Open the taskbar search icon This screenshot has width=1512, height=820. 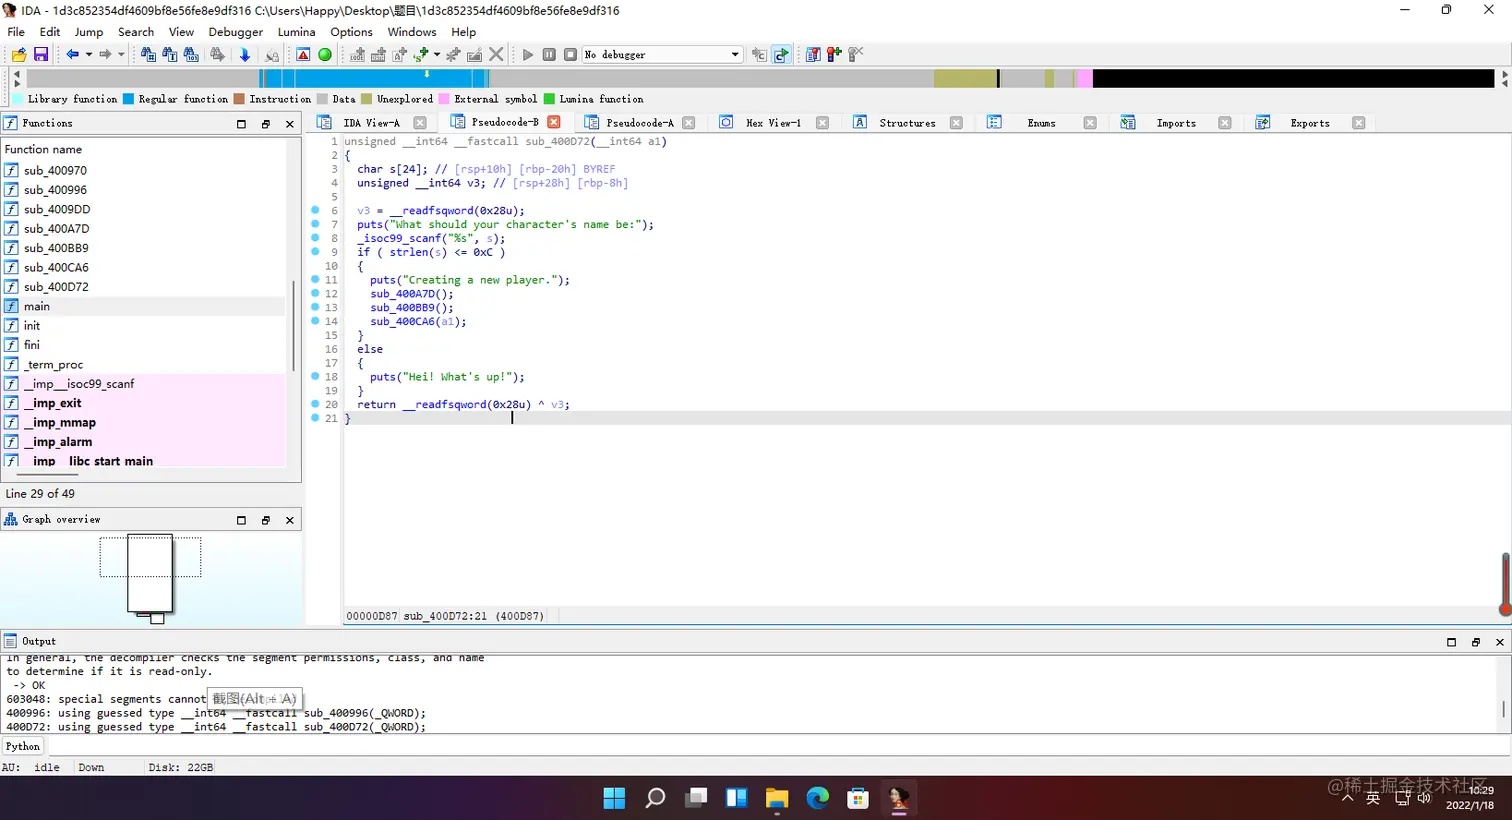pyautogui.click(x=655, y=798)
